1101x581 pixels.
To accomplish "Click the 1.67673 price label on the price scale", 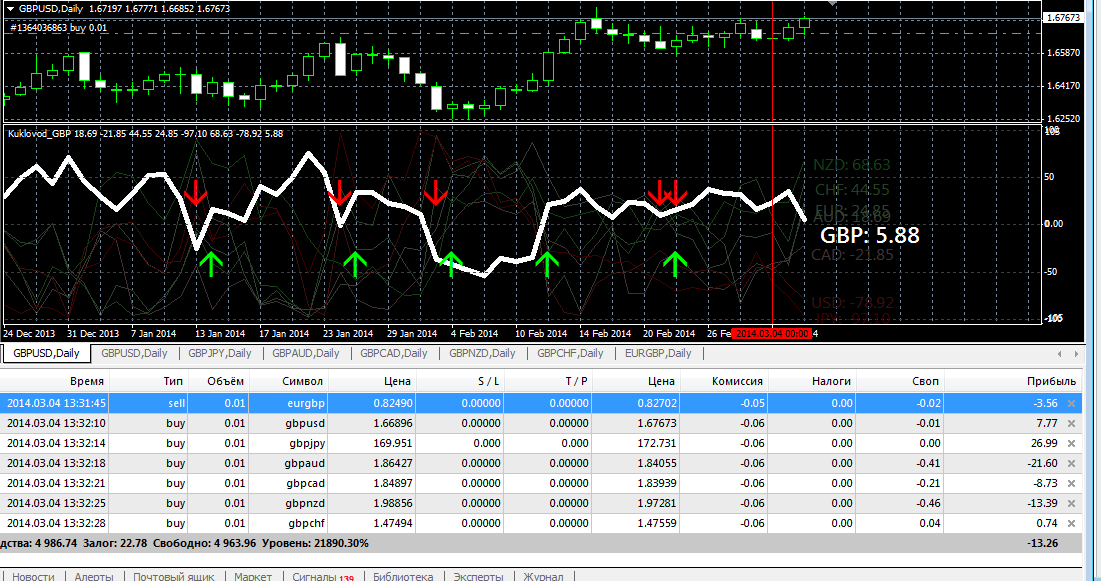I will (x=1064, y=18).
